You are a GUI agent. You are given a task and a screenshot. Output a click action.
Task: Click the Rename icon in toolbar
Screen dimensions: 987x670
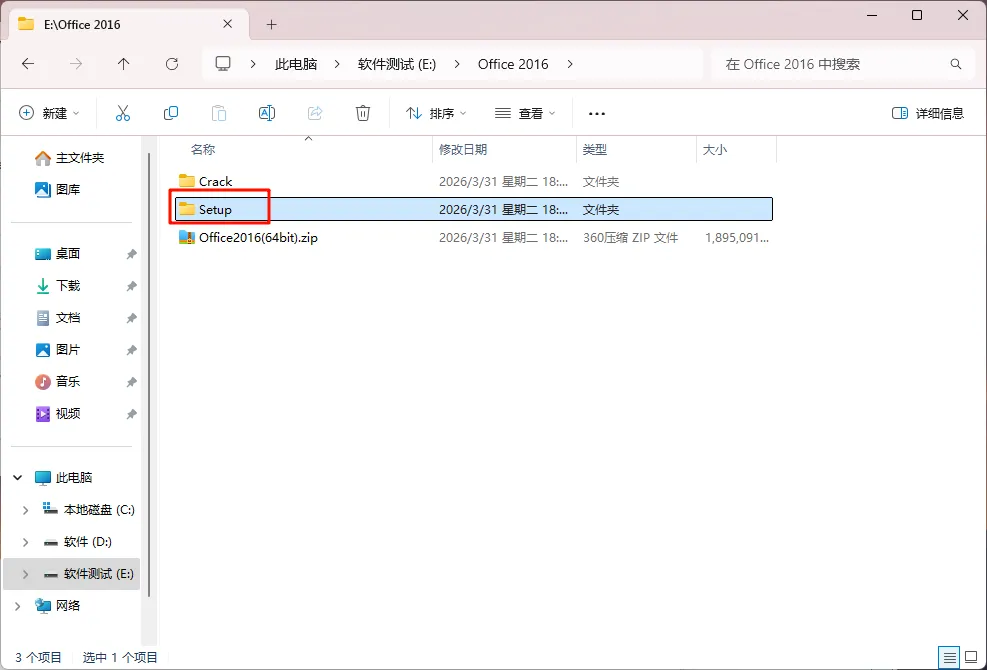click(x=267, y=113)
